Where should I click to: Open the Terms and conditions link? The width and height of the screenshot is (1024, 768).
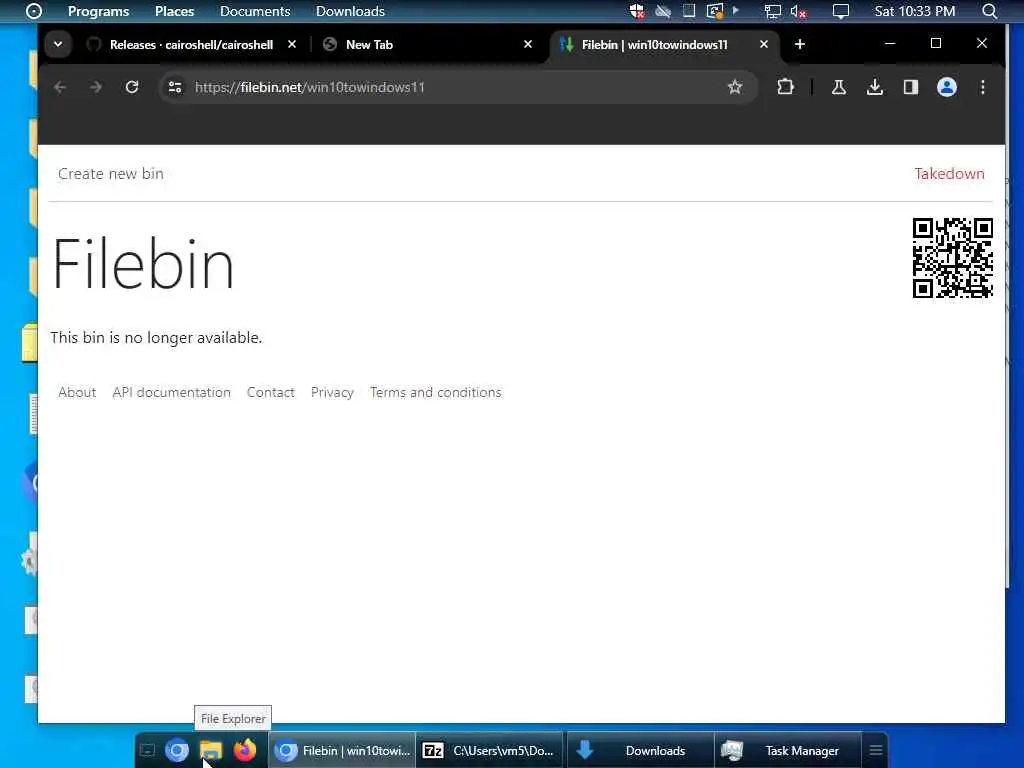[x=436, y=392]
